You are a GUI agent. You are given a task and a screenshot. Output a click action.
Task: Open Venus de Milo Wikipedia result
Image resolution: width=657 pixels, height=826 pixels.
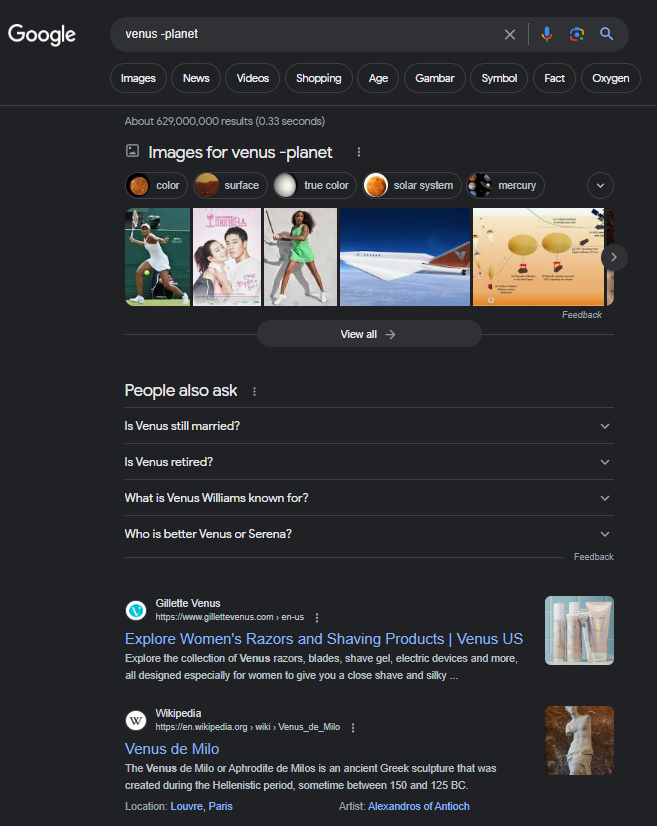(x=172, y=749)
